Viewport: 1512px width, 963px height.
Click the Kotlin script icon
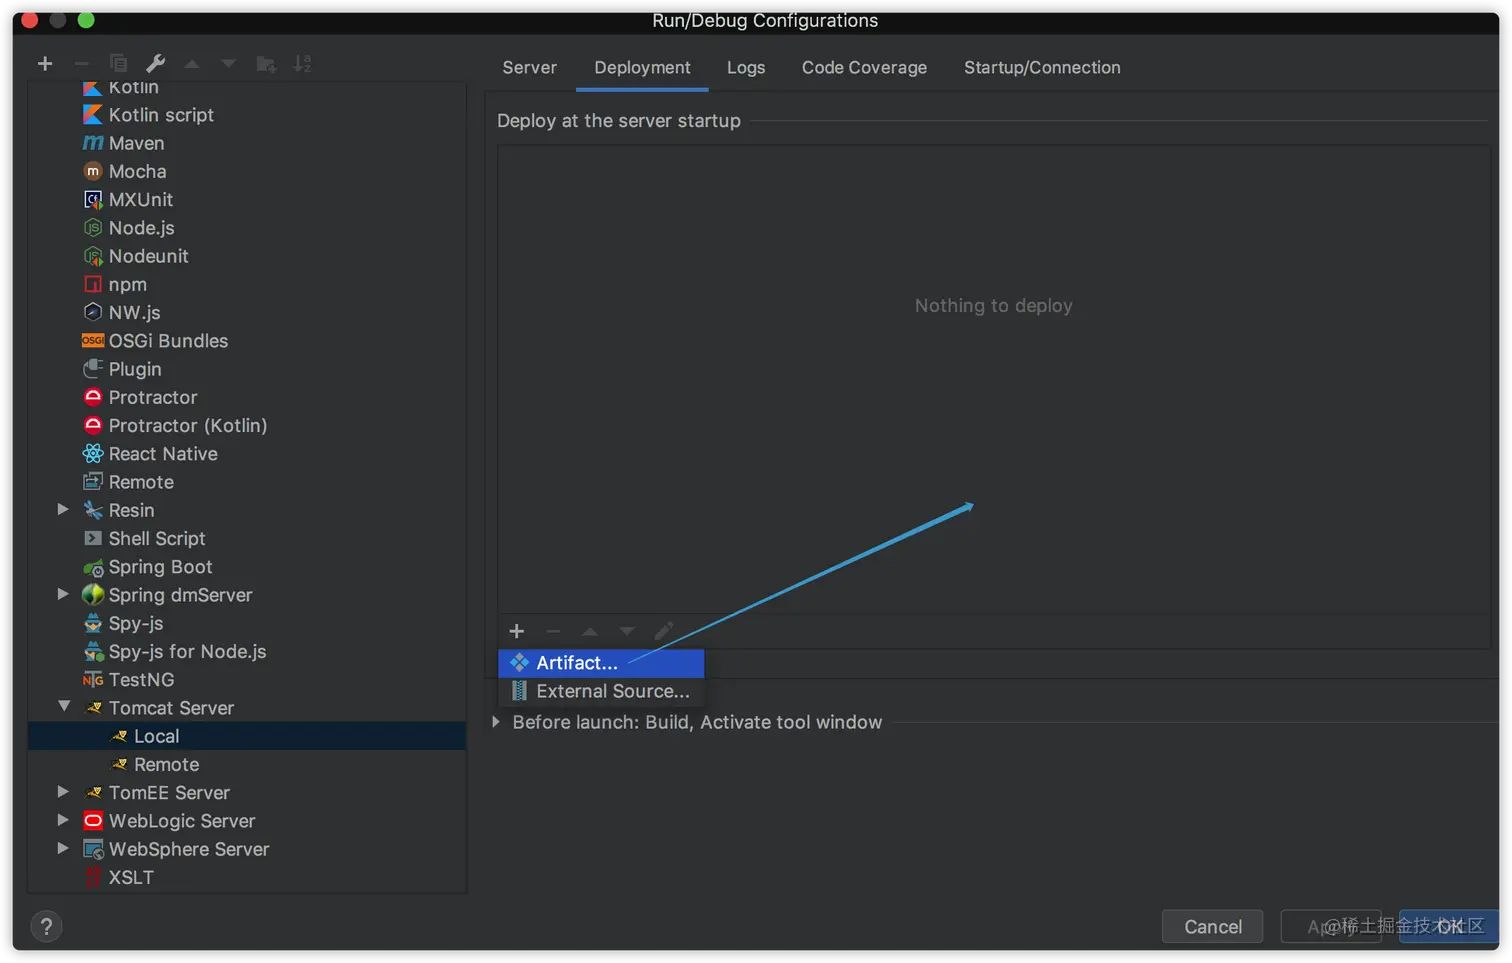coord(93,115)
